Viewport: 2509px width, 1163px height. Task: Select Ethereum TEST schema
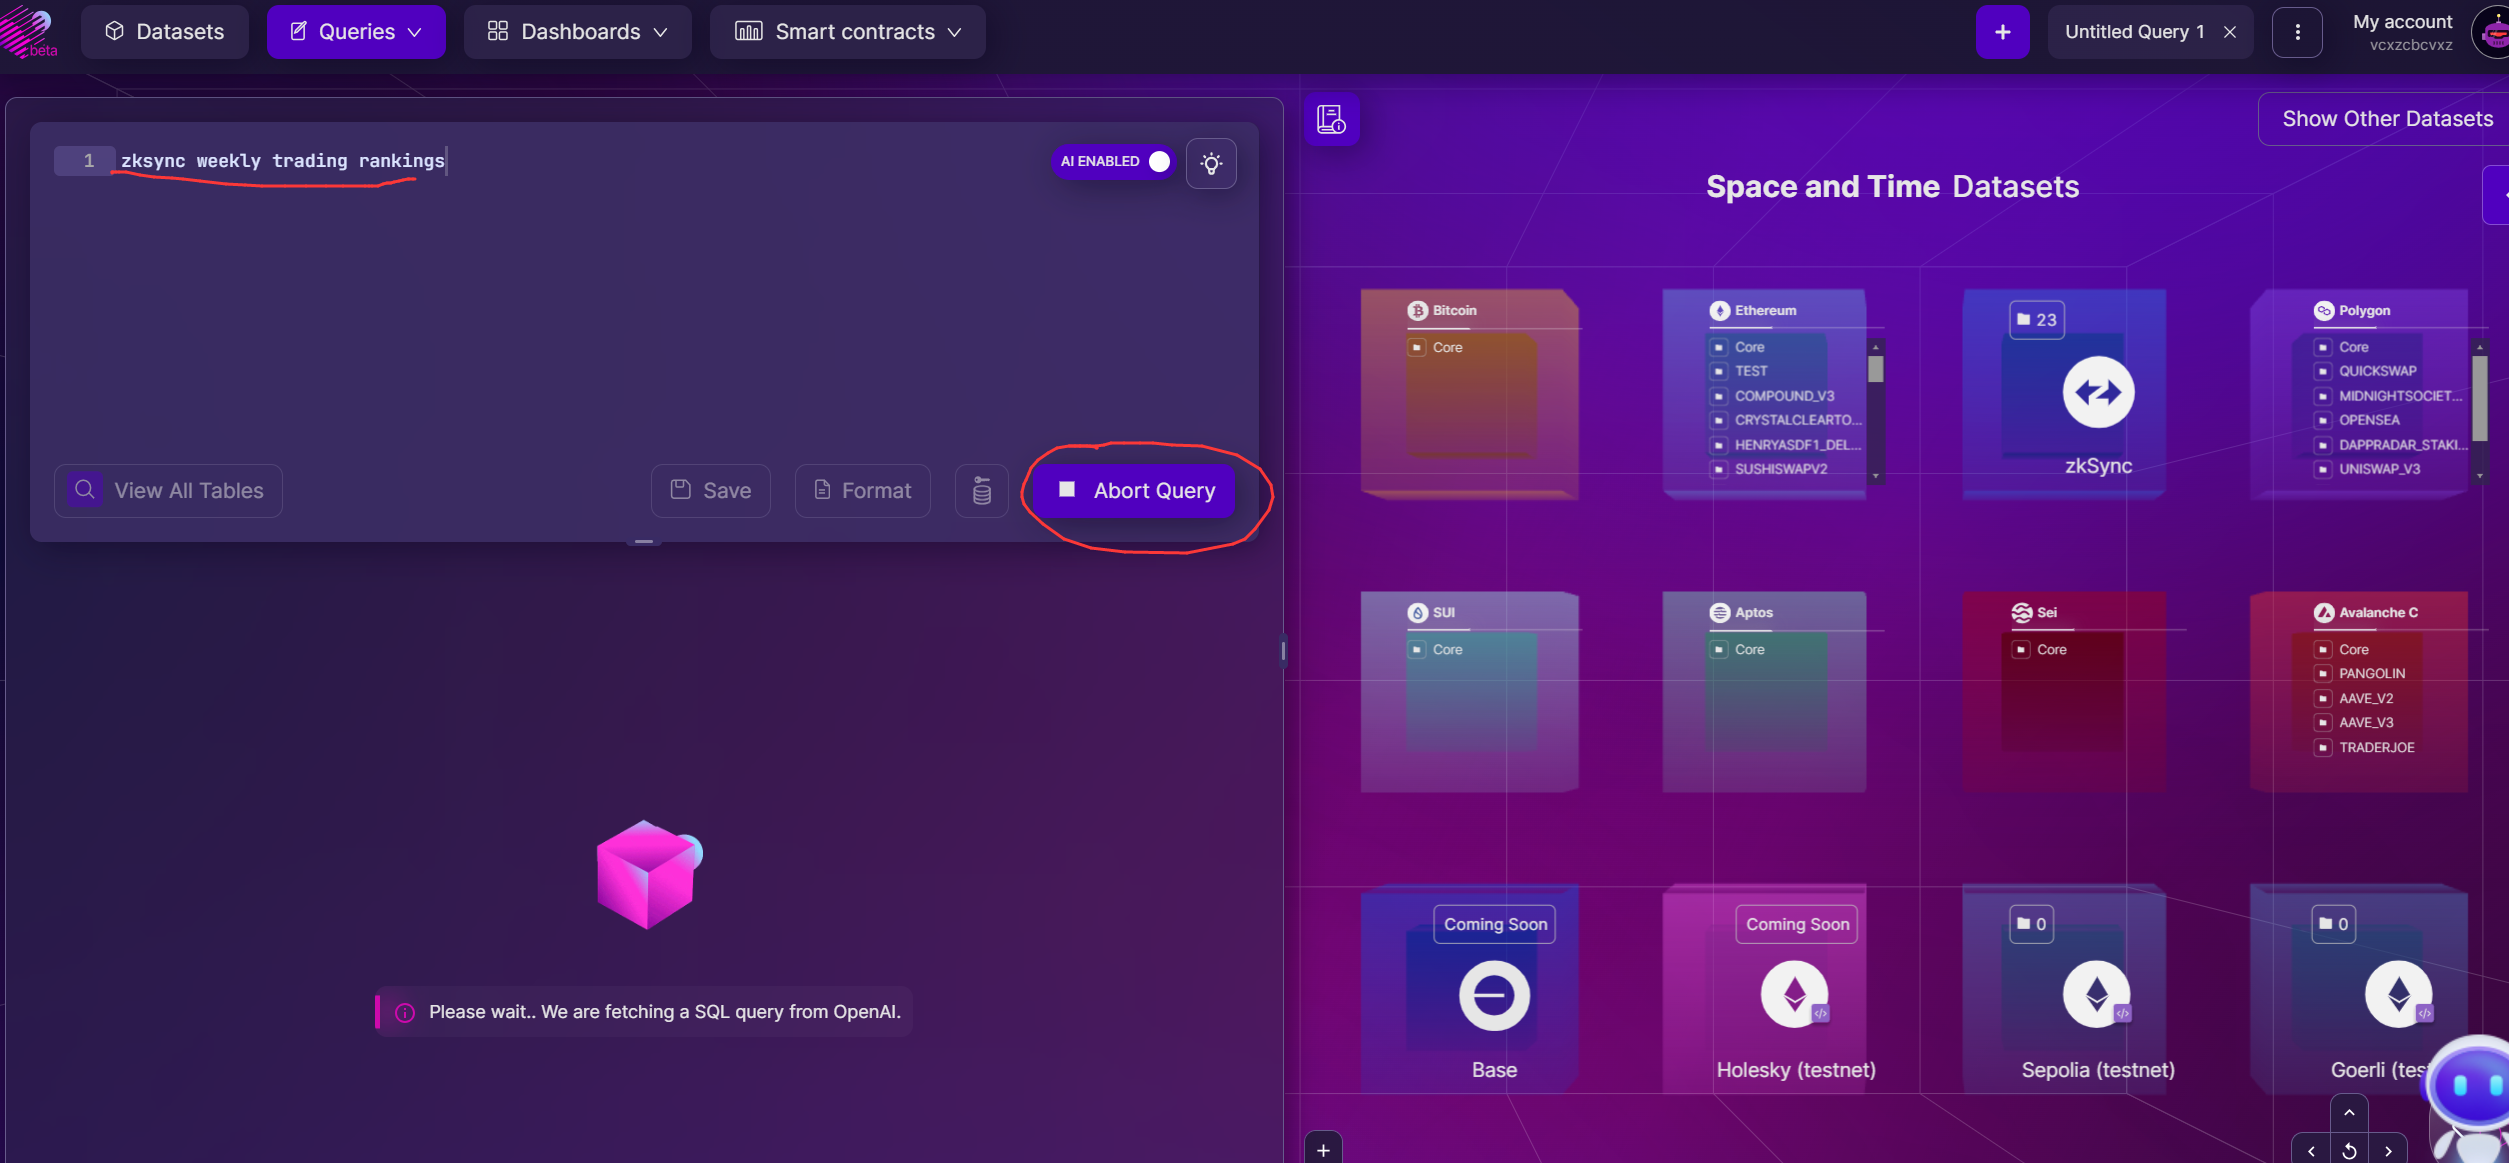click(1740, 371)
